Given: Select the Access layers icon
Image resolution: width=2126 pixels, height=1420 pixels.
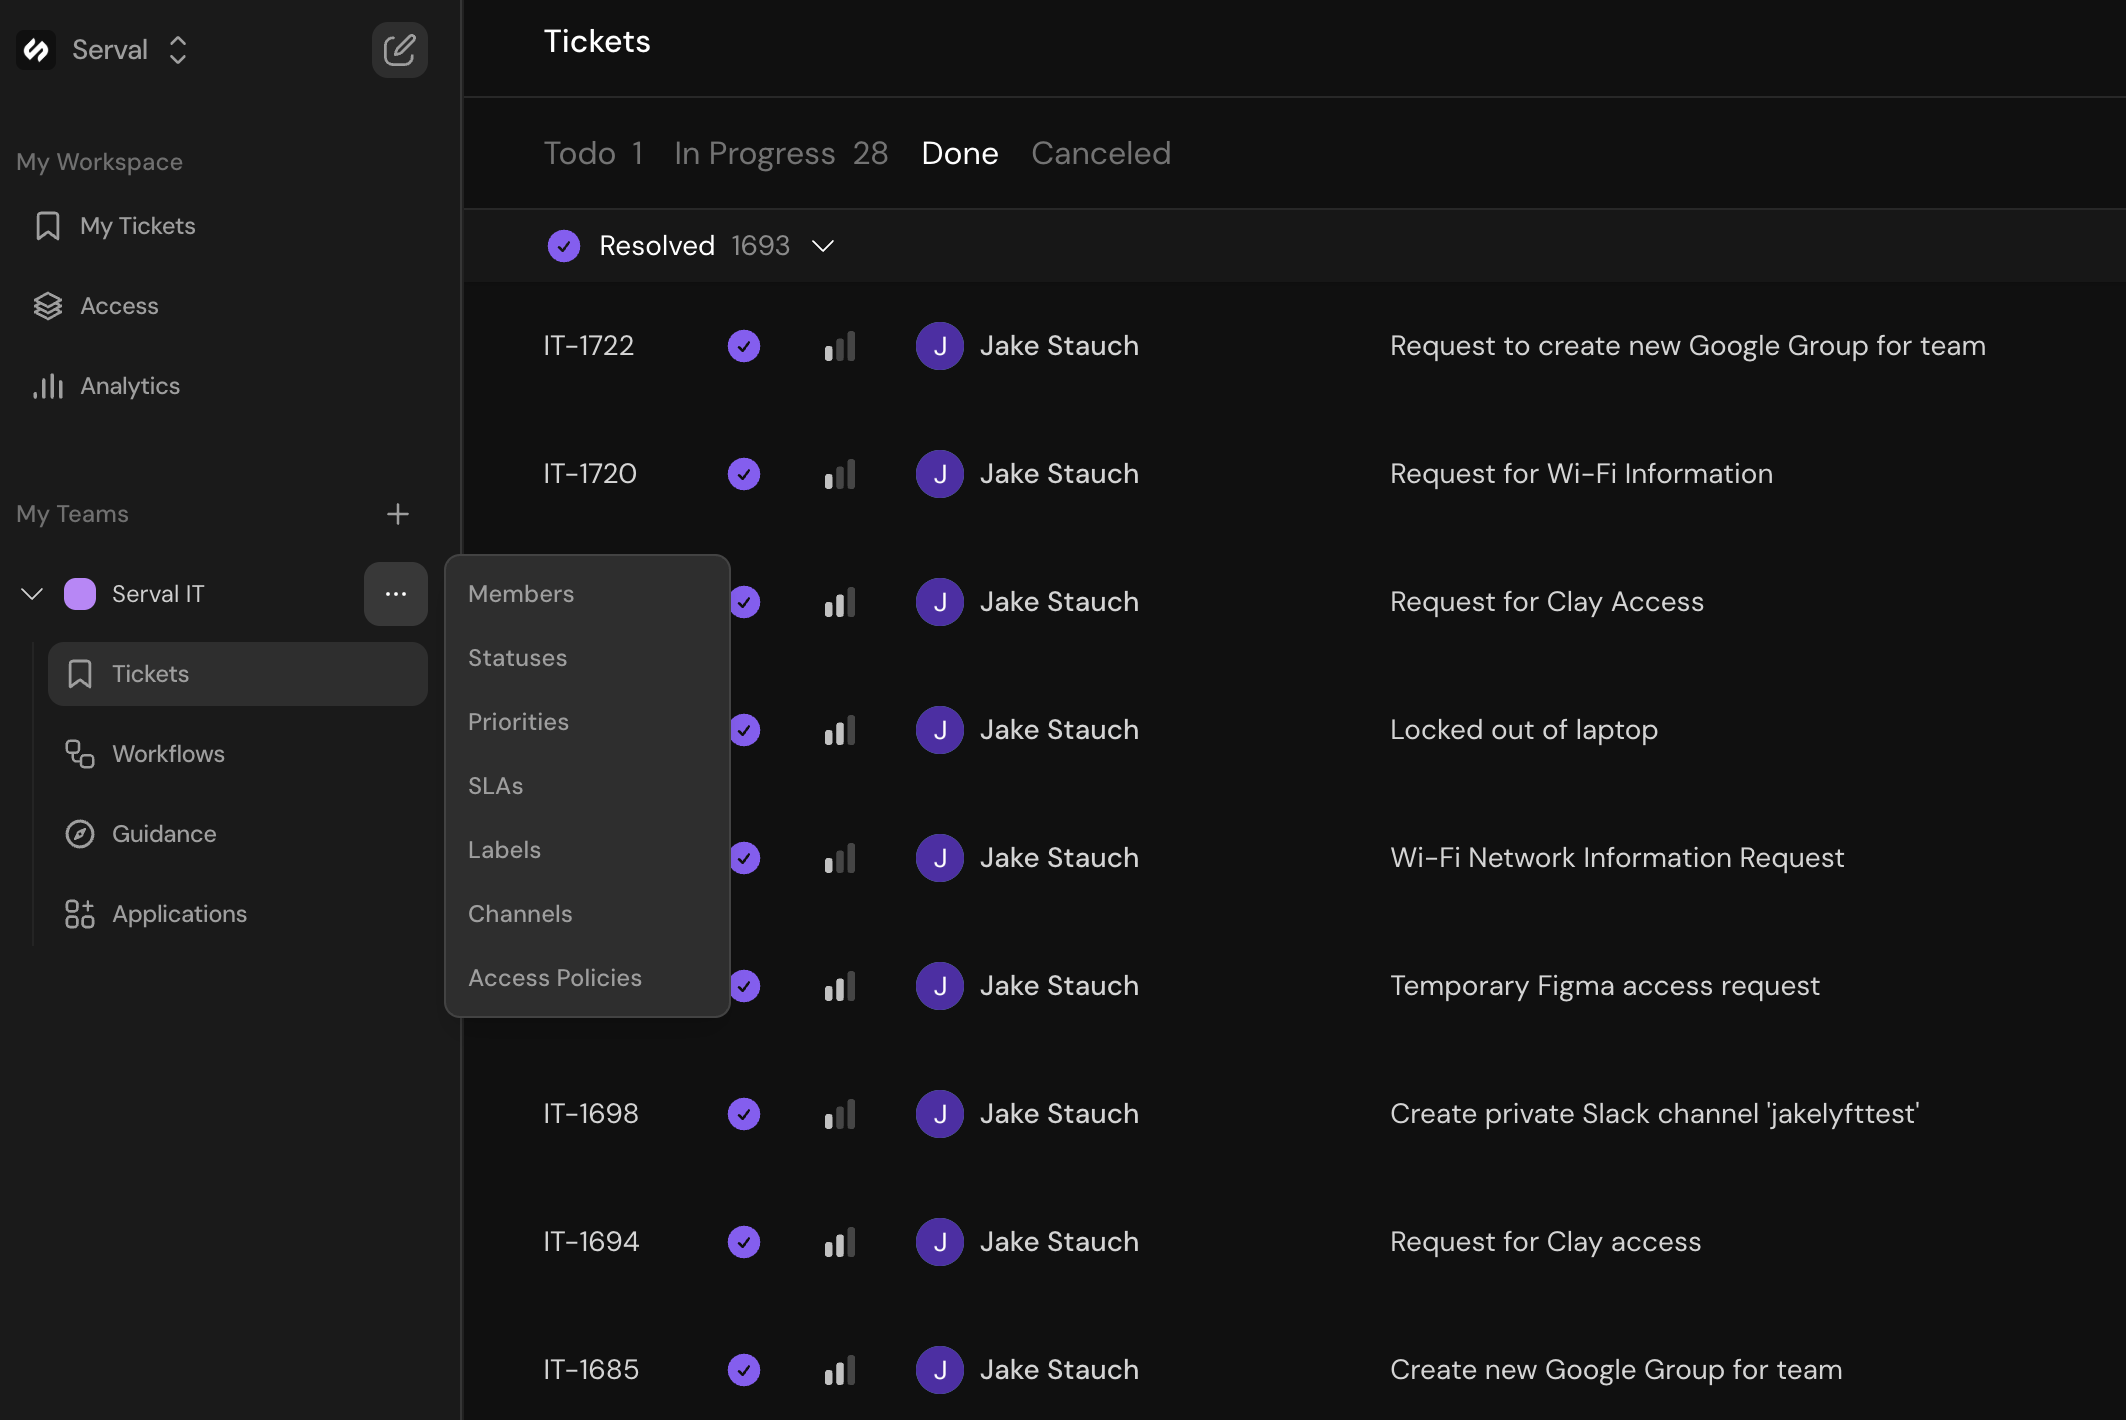Looking at the screenshot, I should click(49, 305).
